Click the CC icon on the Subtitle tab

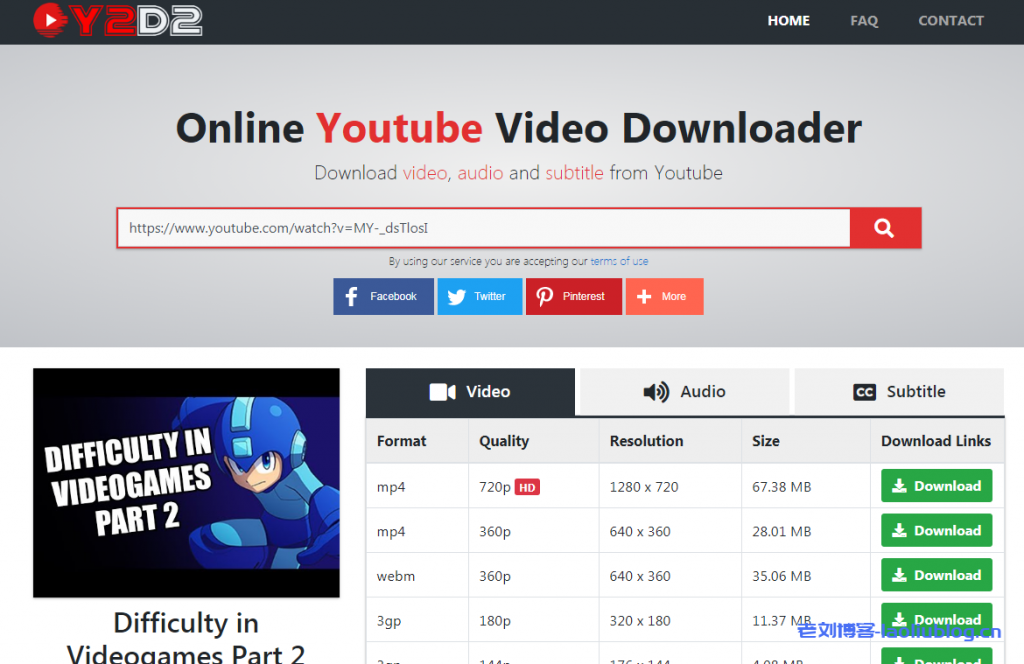865,391
